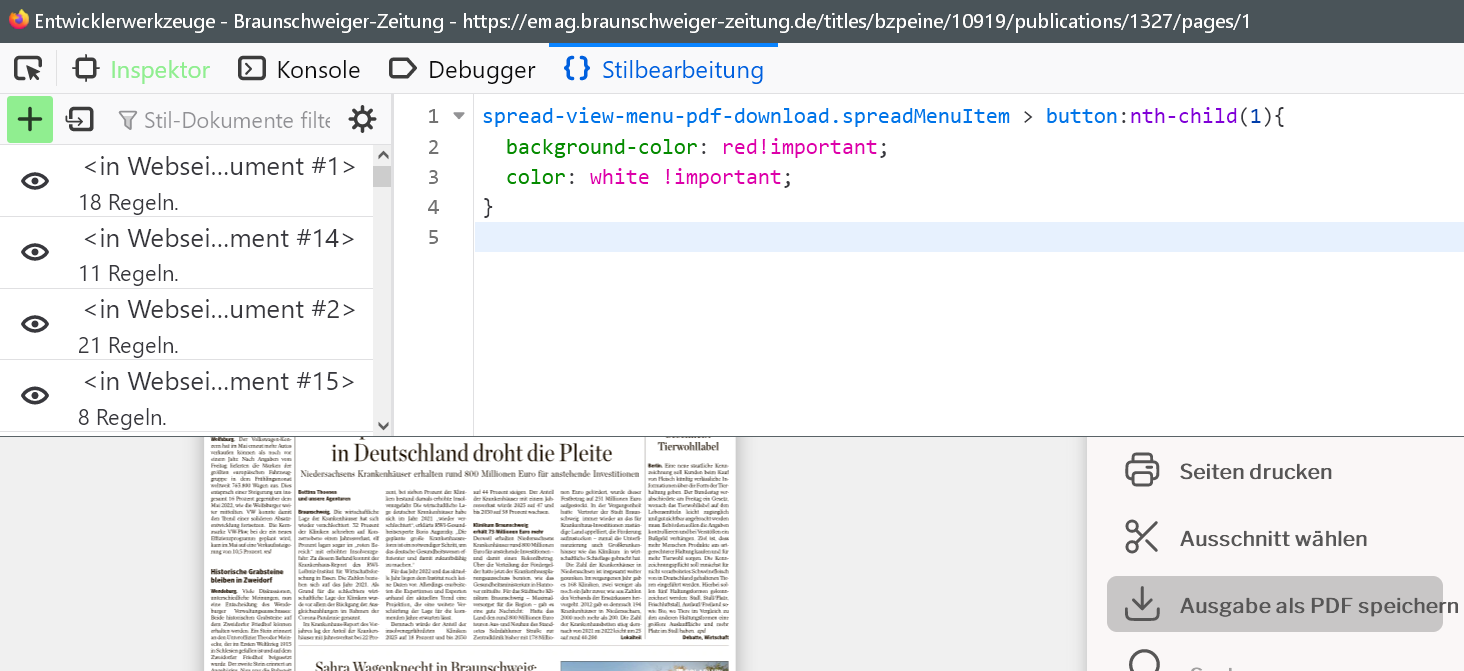Open style editor options gear
1464x671 pixels.
[x=362, y=120]
